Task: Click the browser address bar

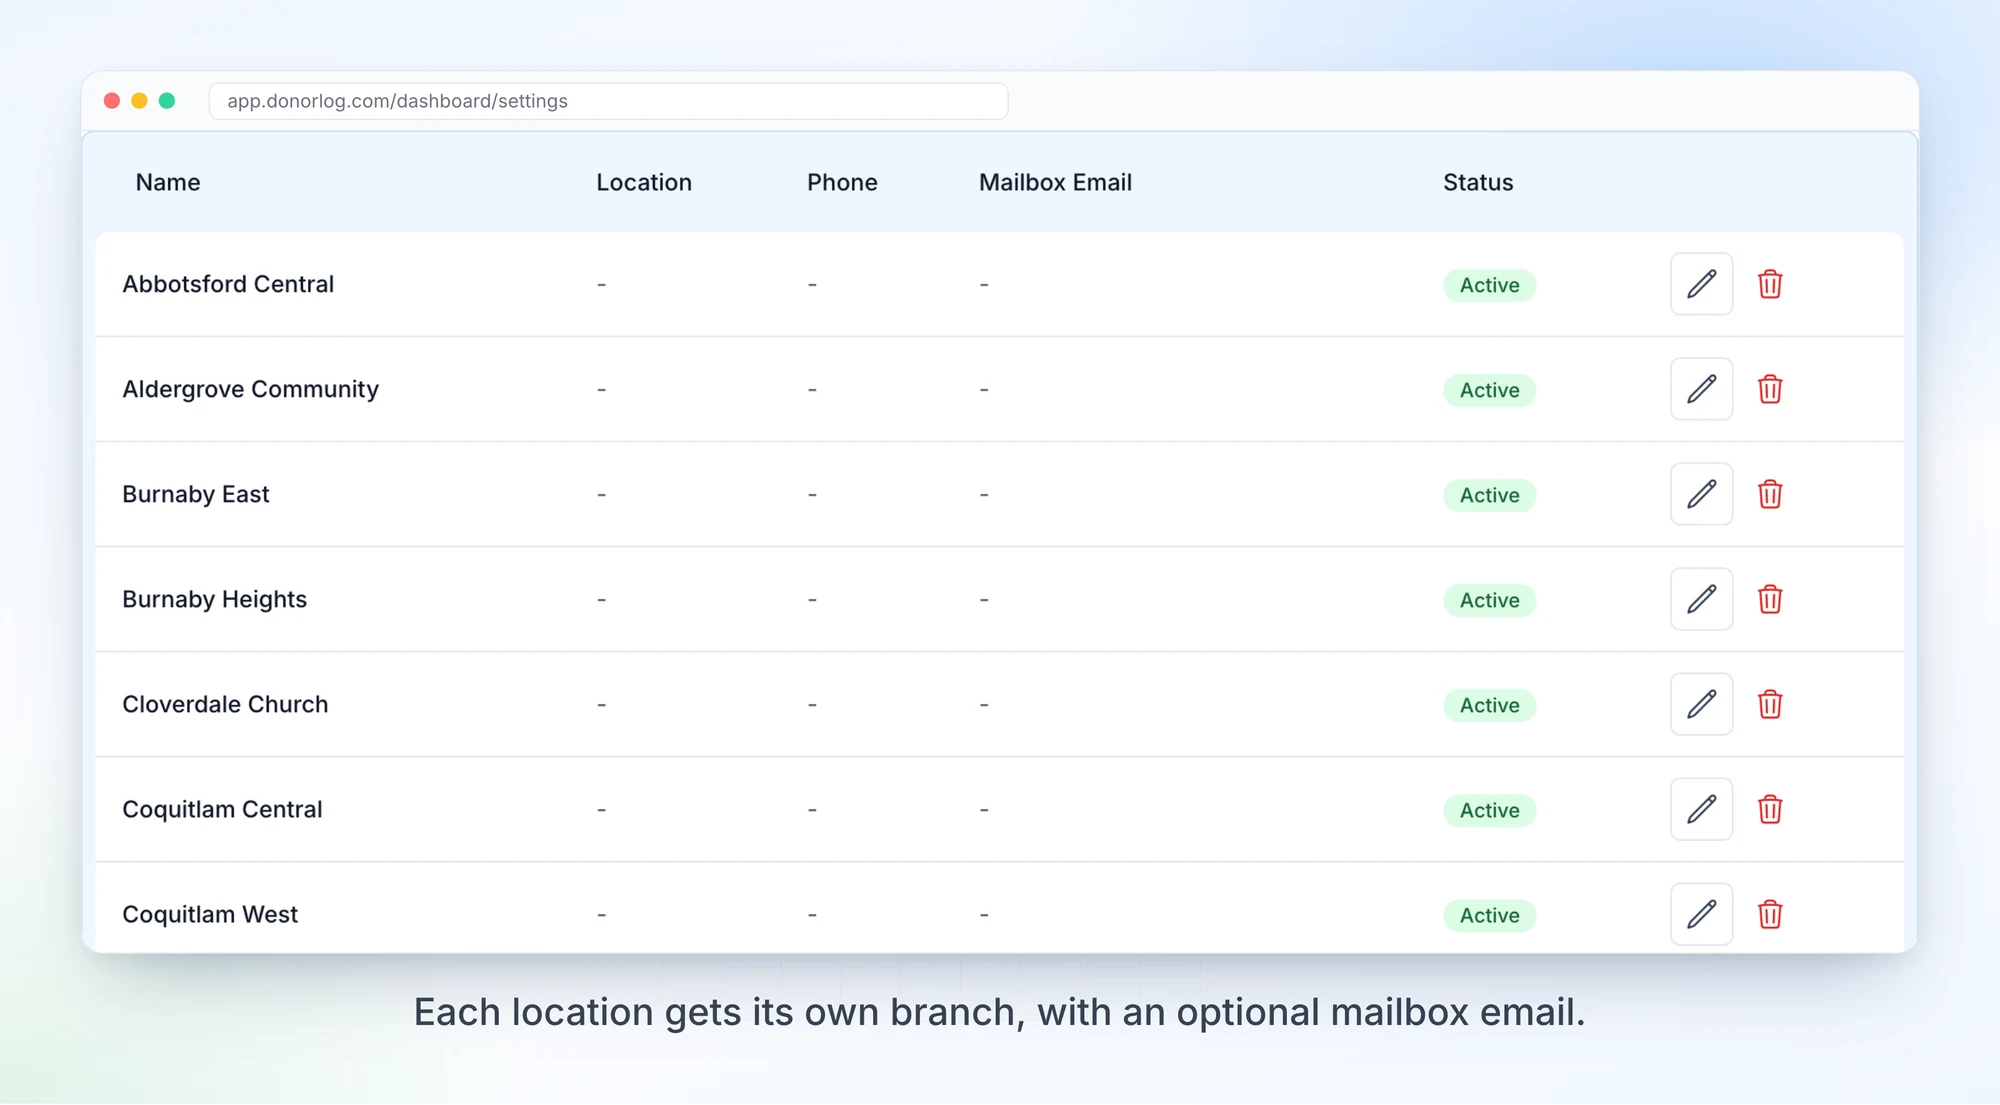Action: click(608, 101)
